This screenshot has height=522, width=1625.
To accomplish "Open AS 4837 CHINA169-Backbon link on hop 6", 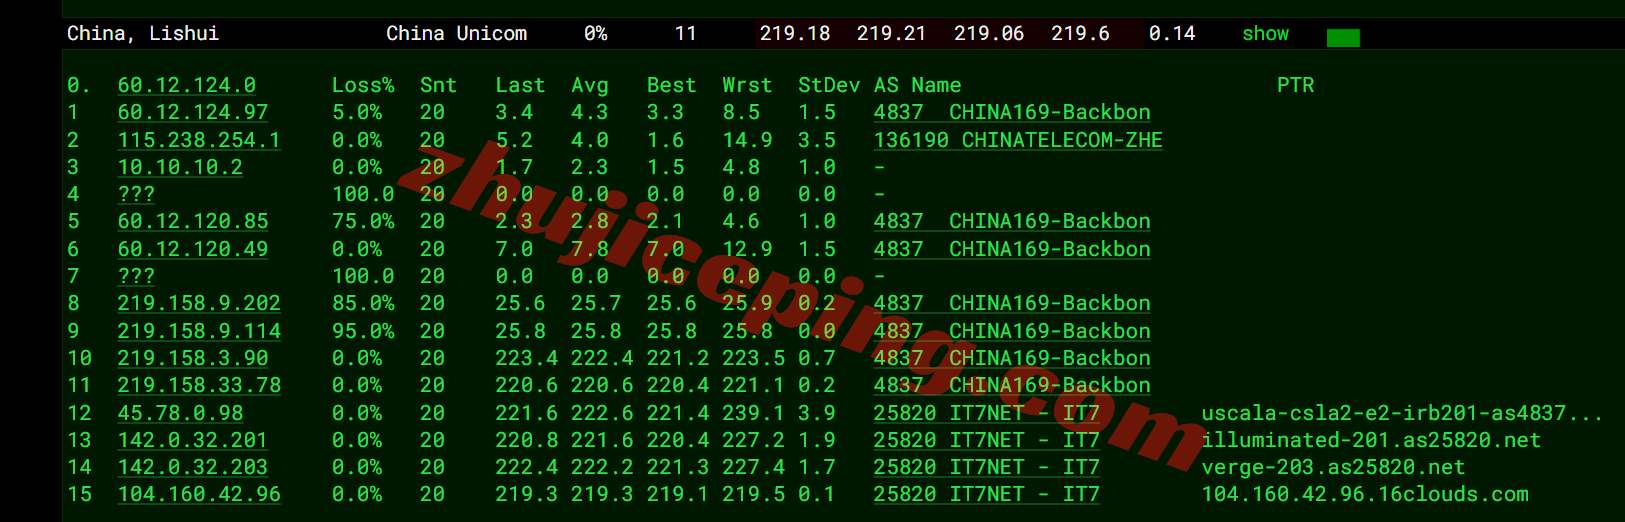I will [1012, 249].
